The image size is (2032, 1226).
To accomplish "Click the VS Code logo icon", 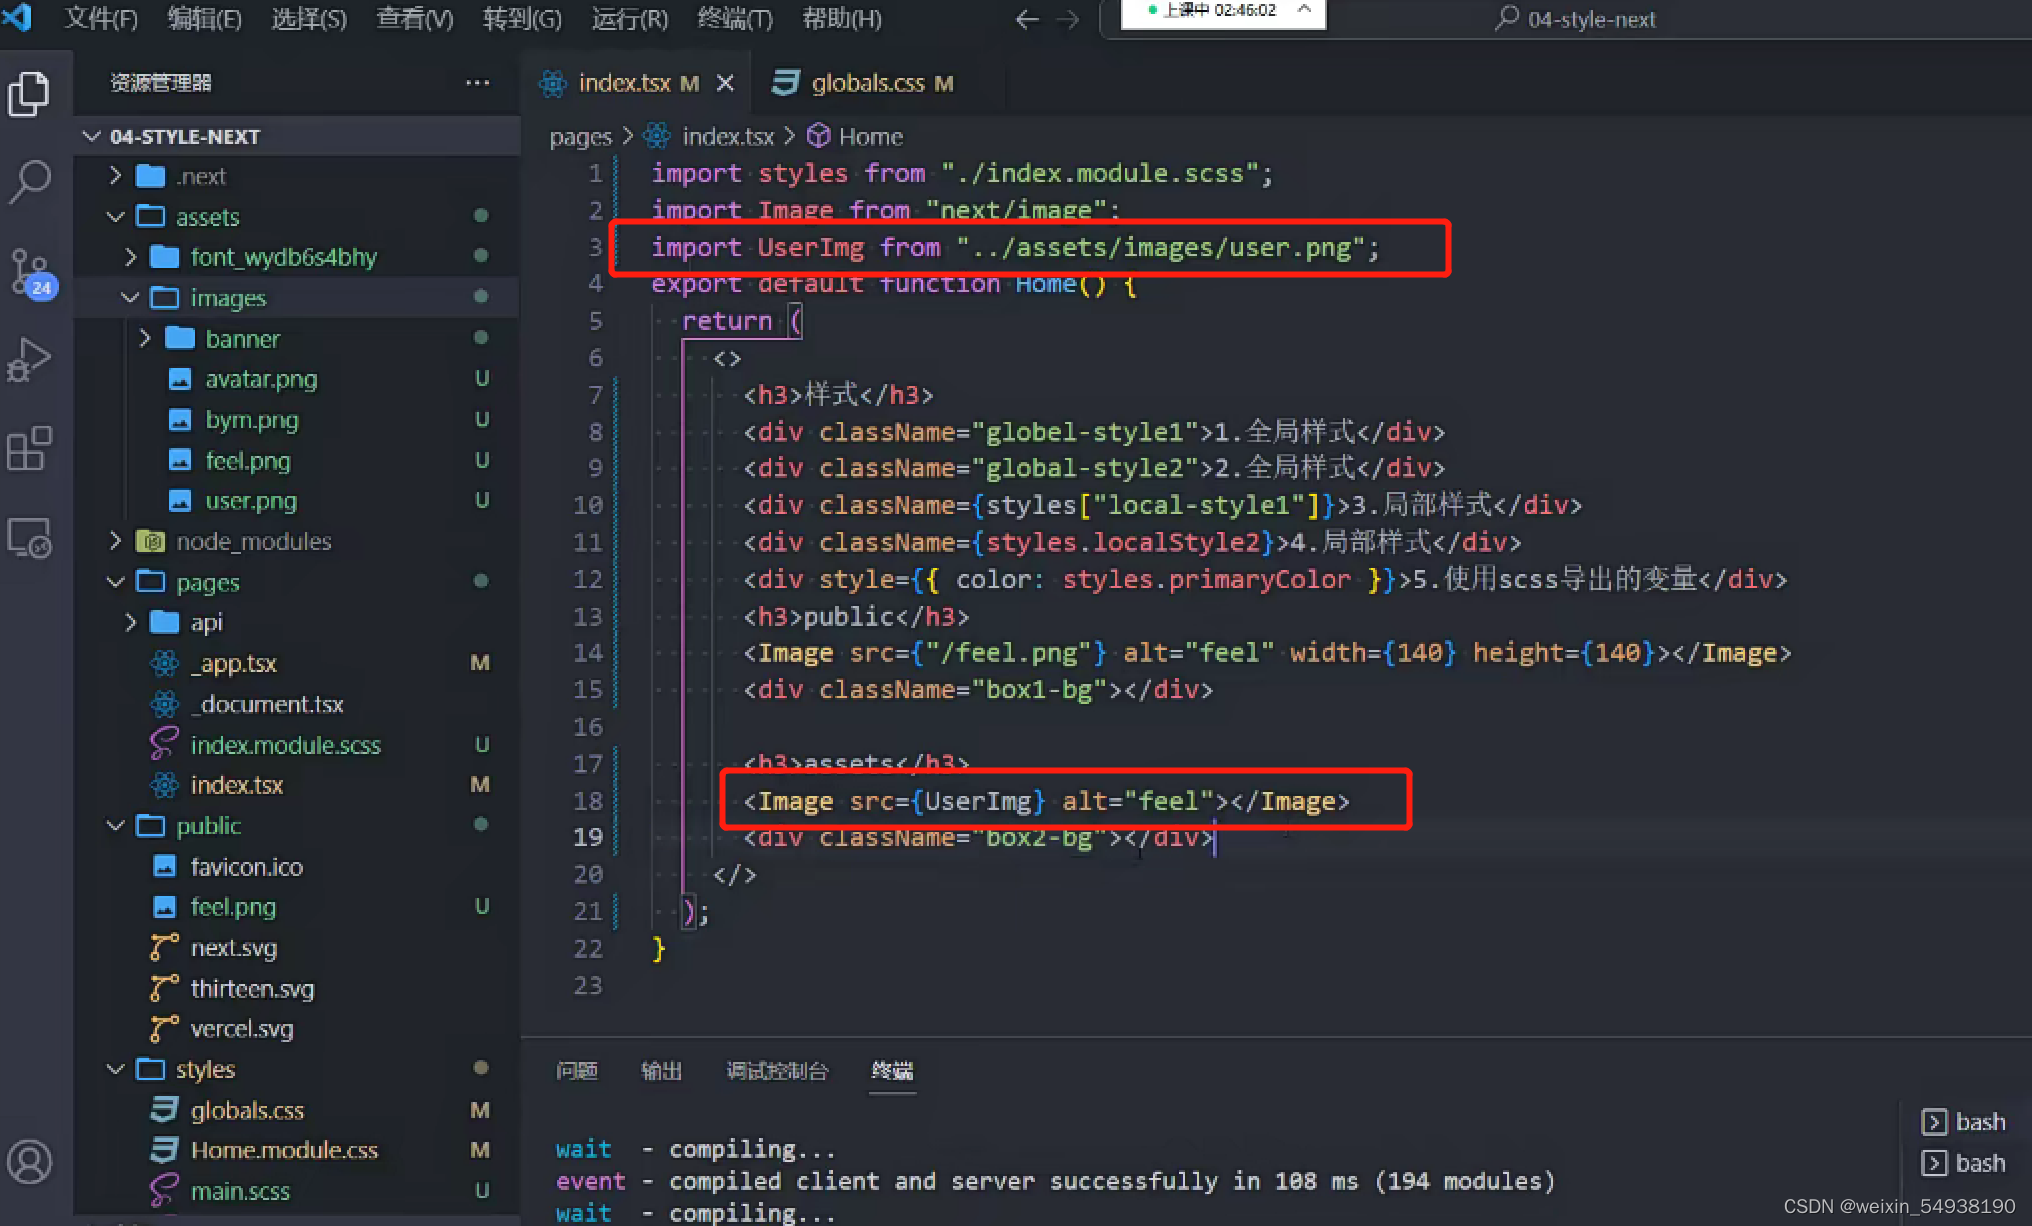I will coord(18,17).
